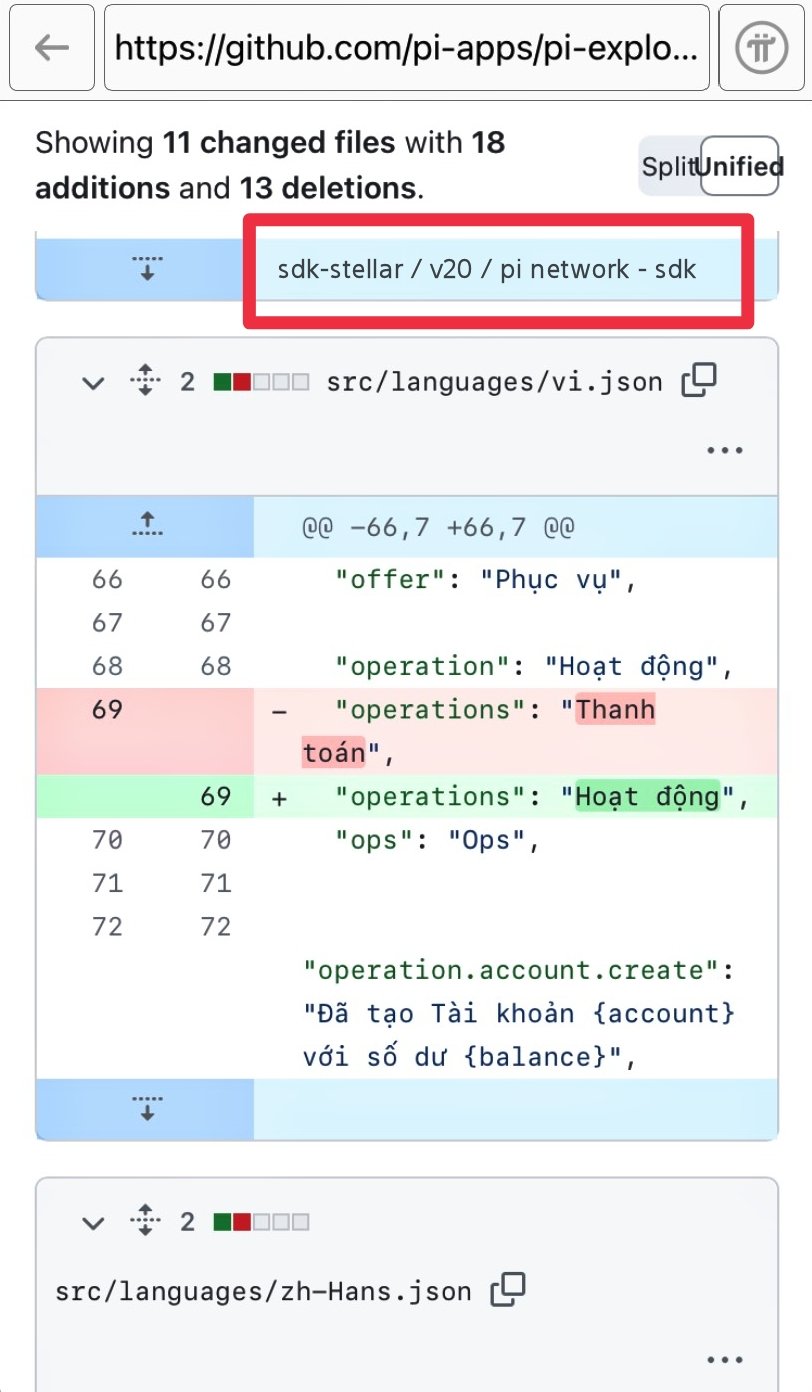Image resolution: width=812 pixels, height=1392 pixels.
Task: Collapse the zh-Hans.json file diff
Action: point(93,1222)
